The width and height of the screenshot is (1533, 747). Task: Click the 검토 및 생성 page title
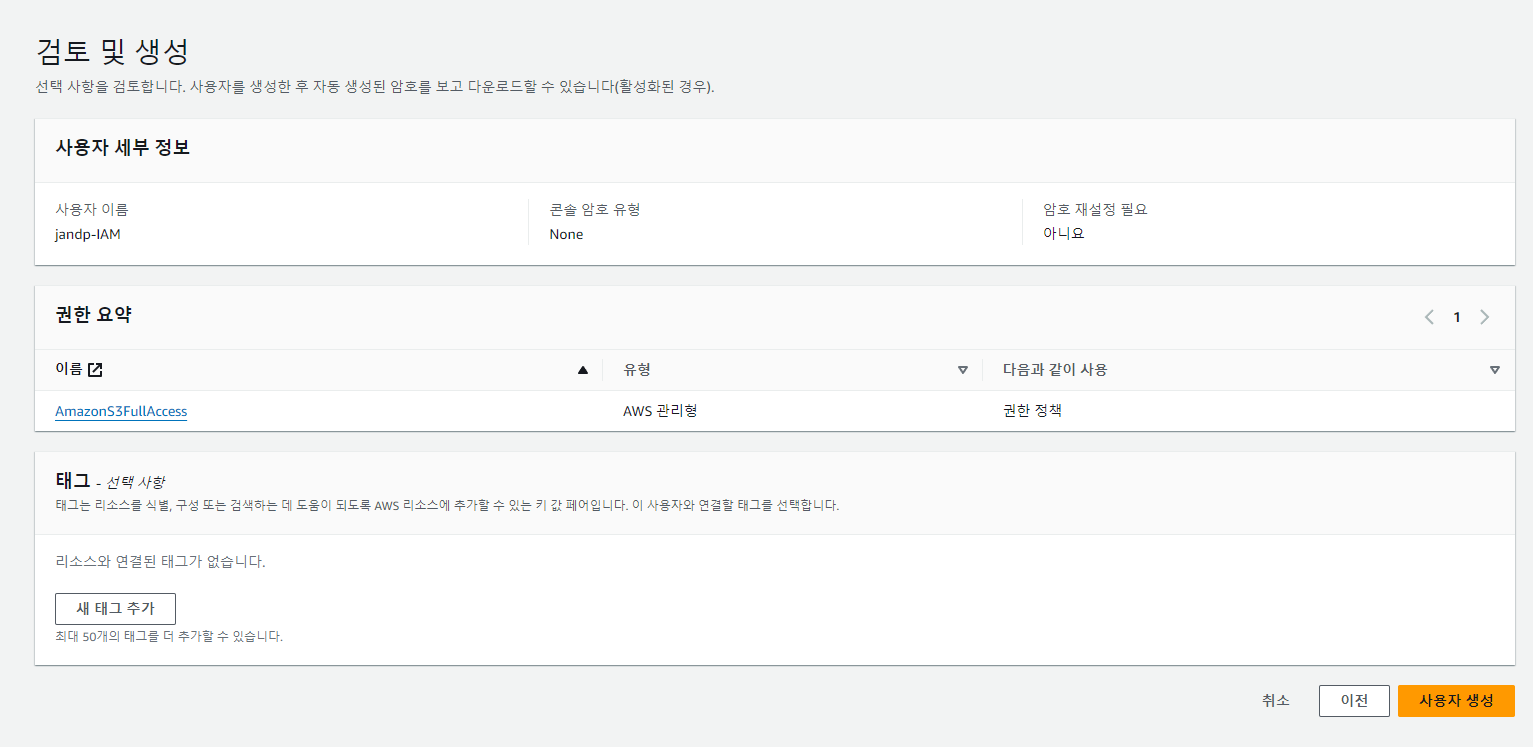coord(112,50)
